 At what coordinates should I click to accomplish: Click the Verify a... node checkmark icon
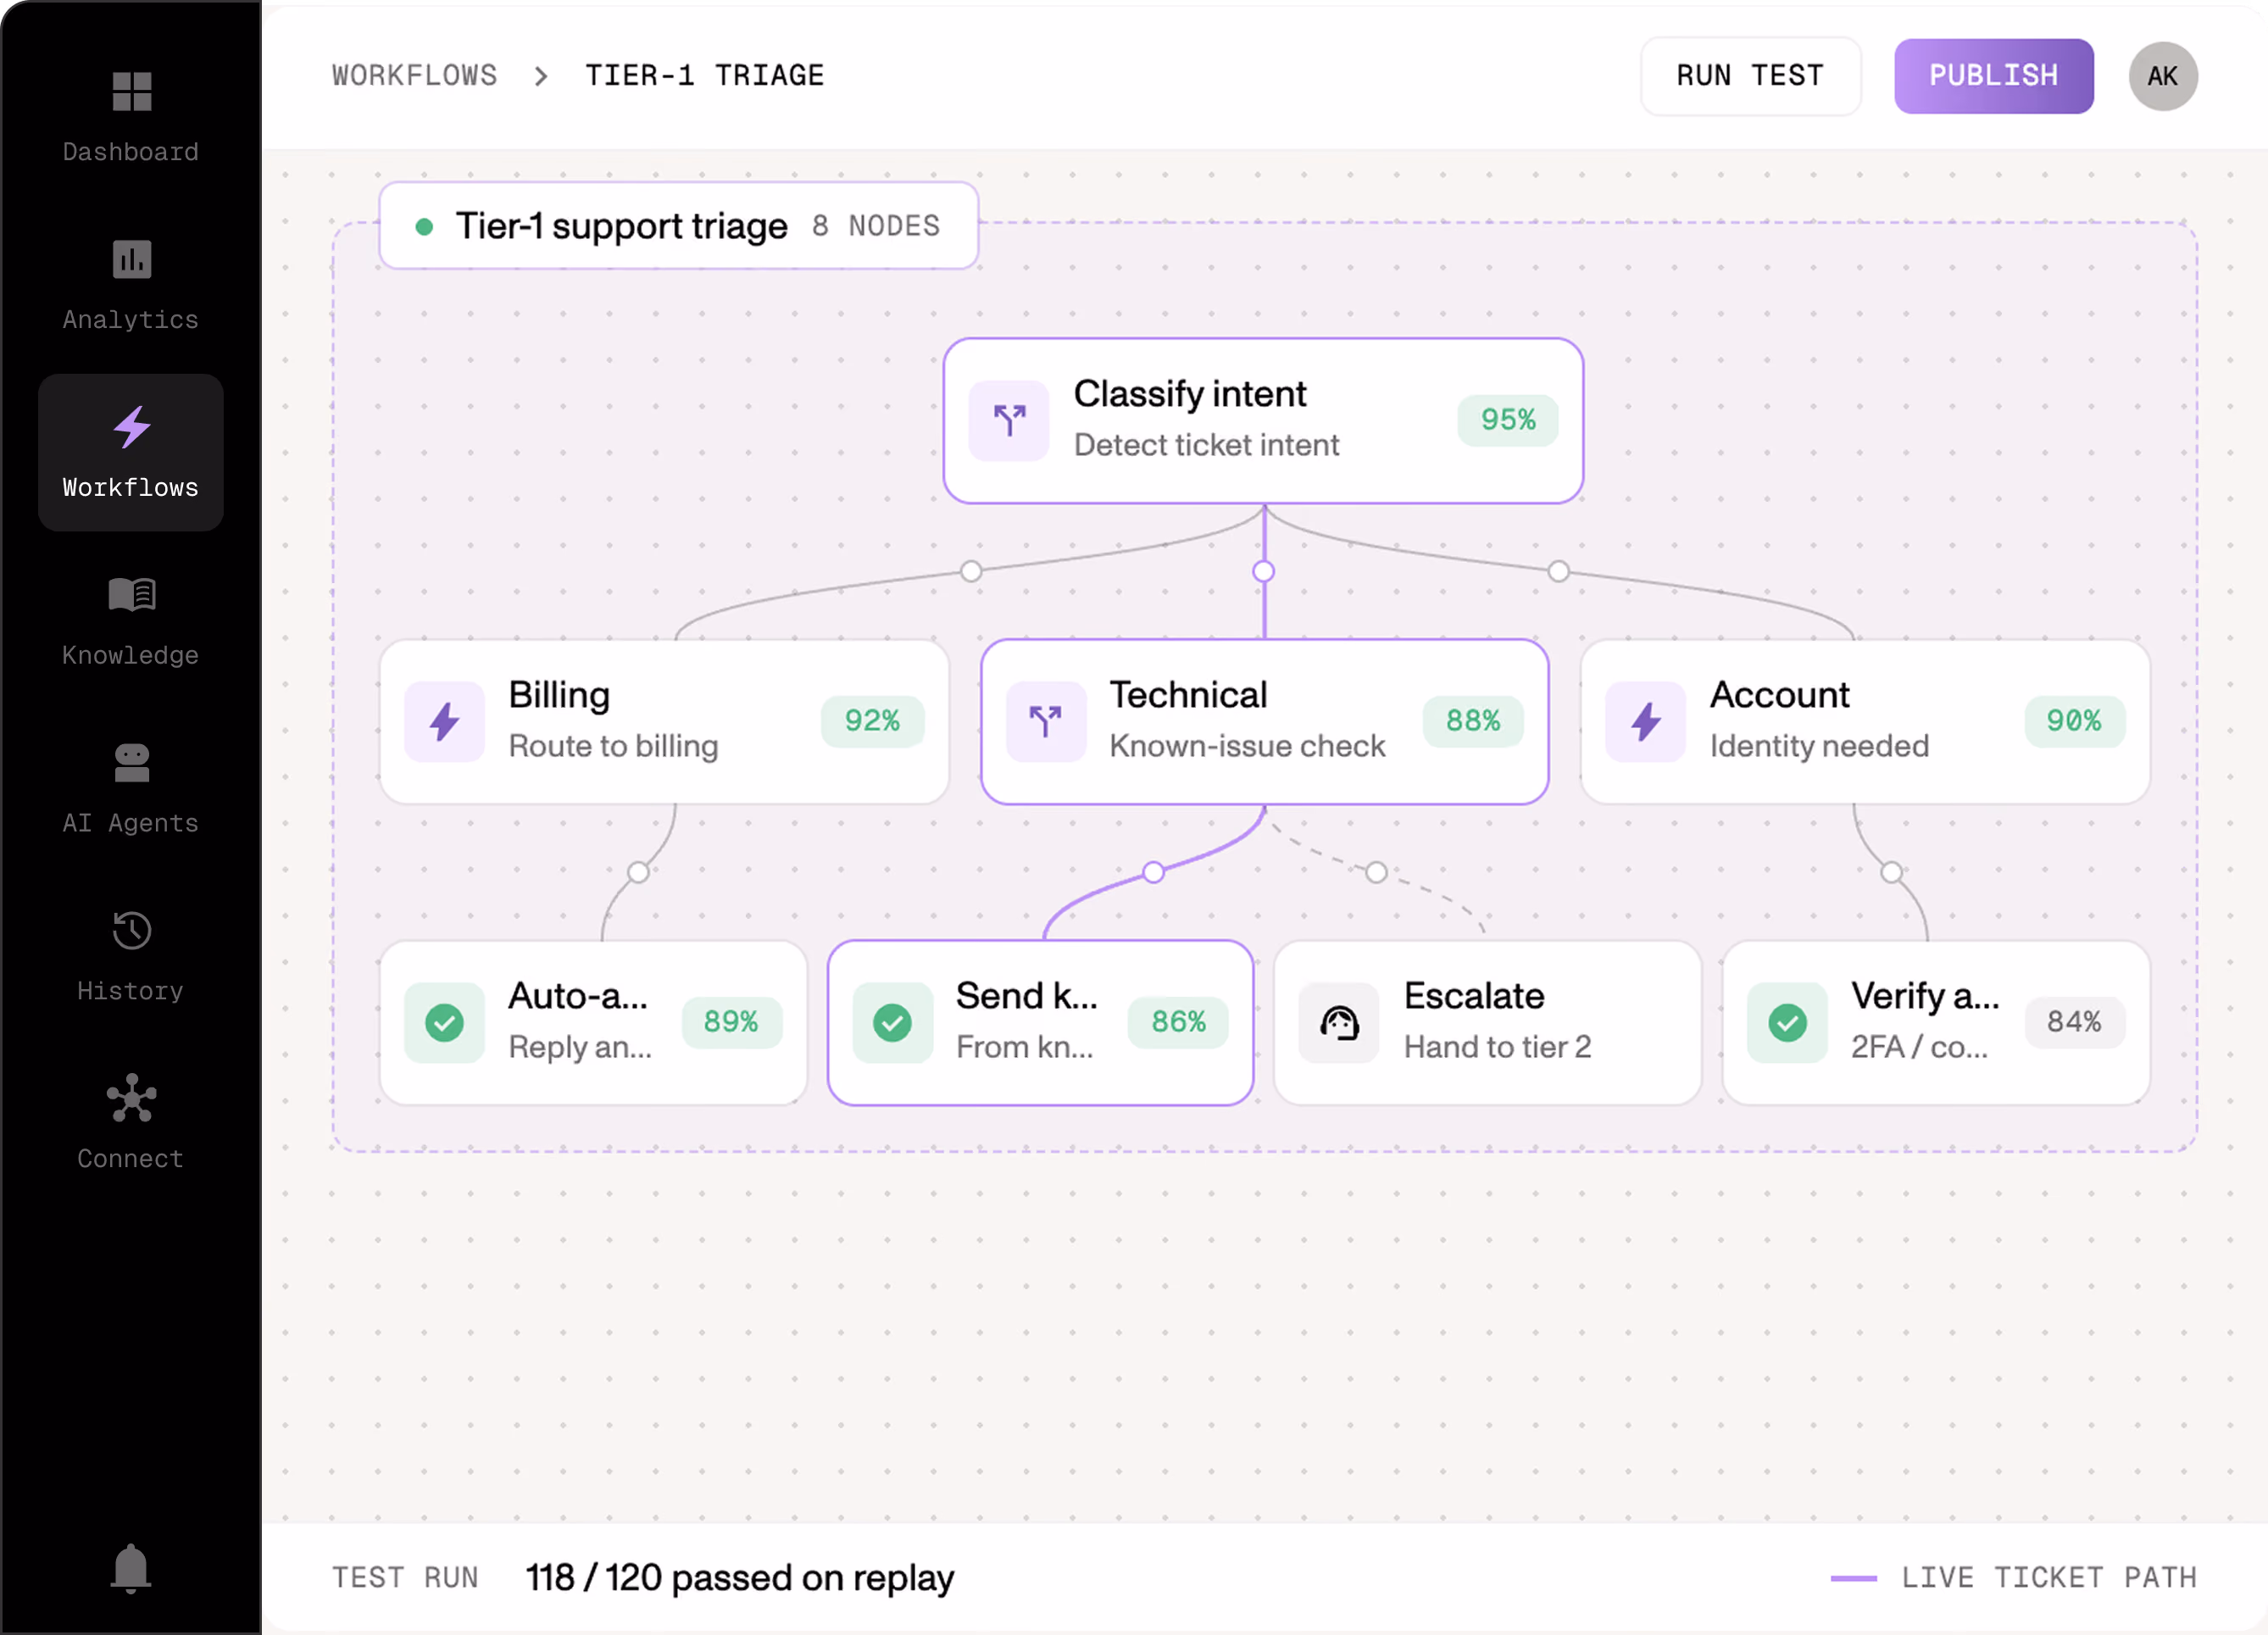pos(1787,1022)
